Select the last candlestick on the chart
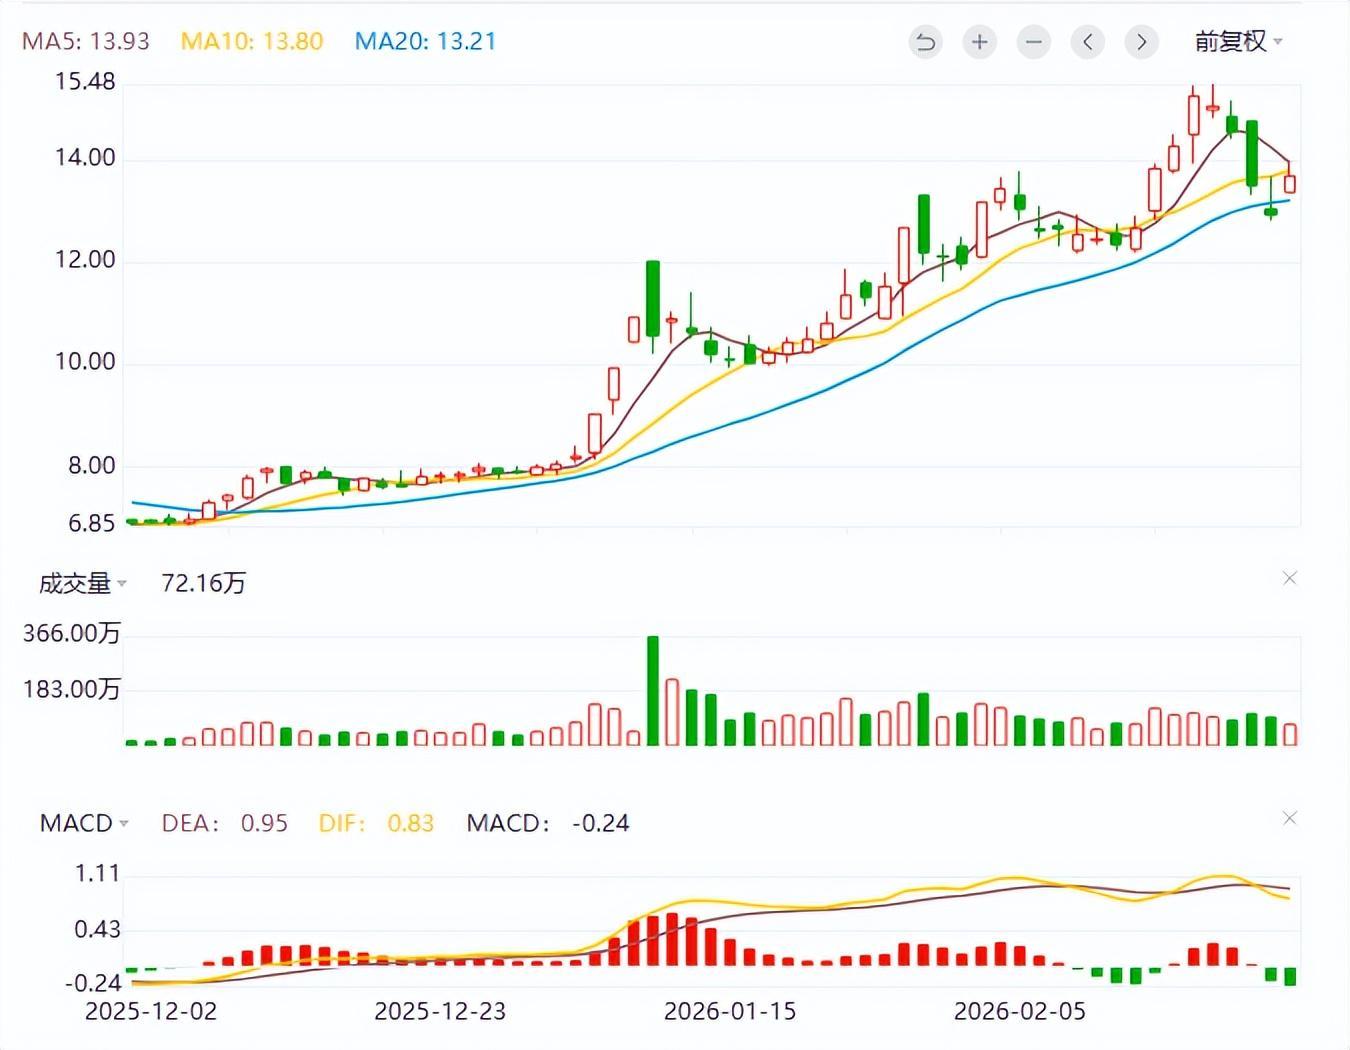1350x1050 pixels. (1290, 183)
